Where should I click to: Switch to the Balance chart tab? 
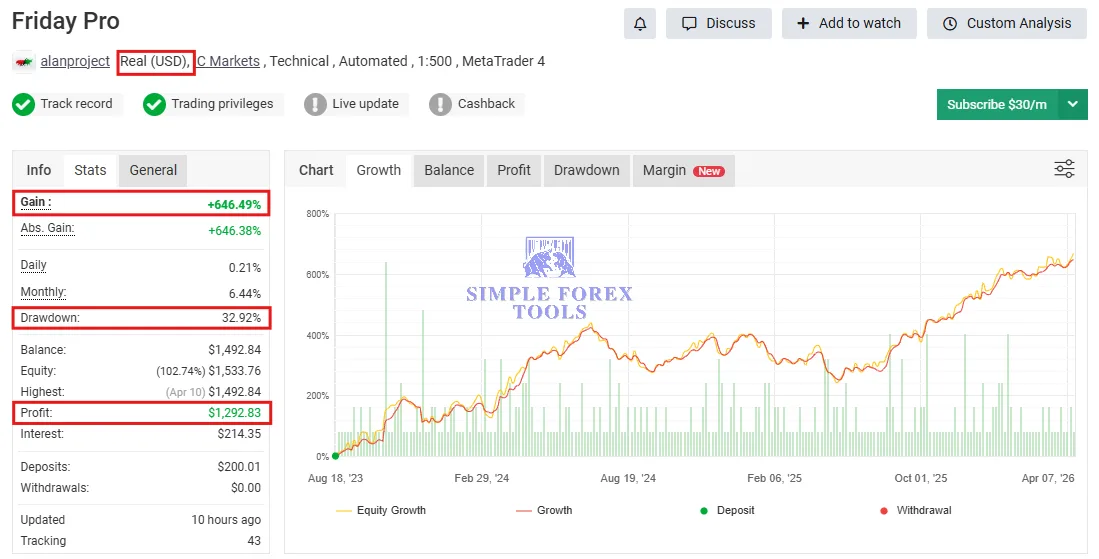[x=449, y=170]
